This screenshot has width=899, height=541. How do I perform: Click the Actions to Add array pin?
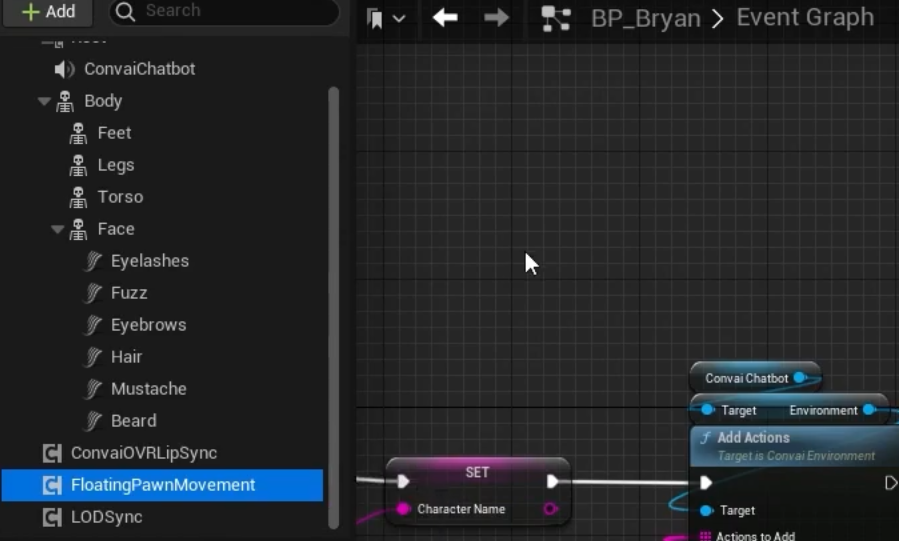[705, 536]
